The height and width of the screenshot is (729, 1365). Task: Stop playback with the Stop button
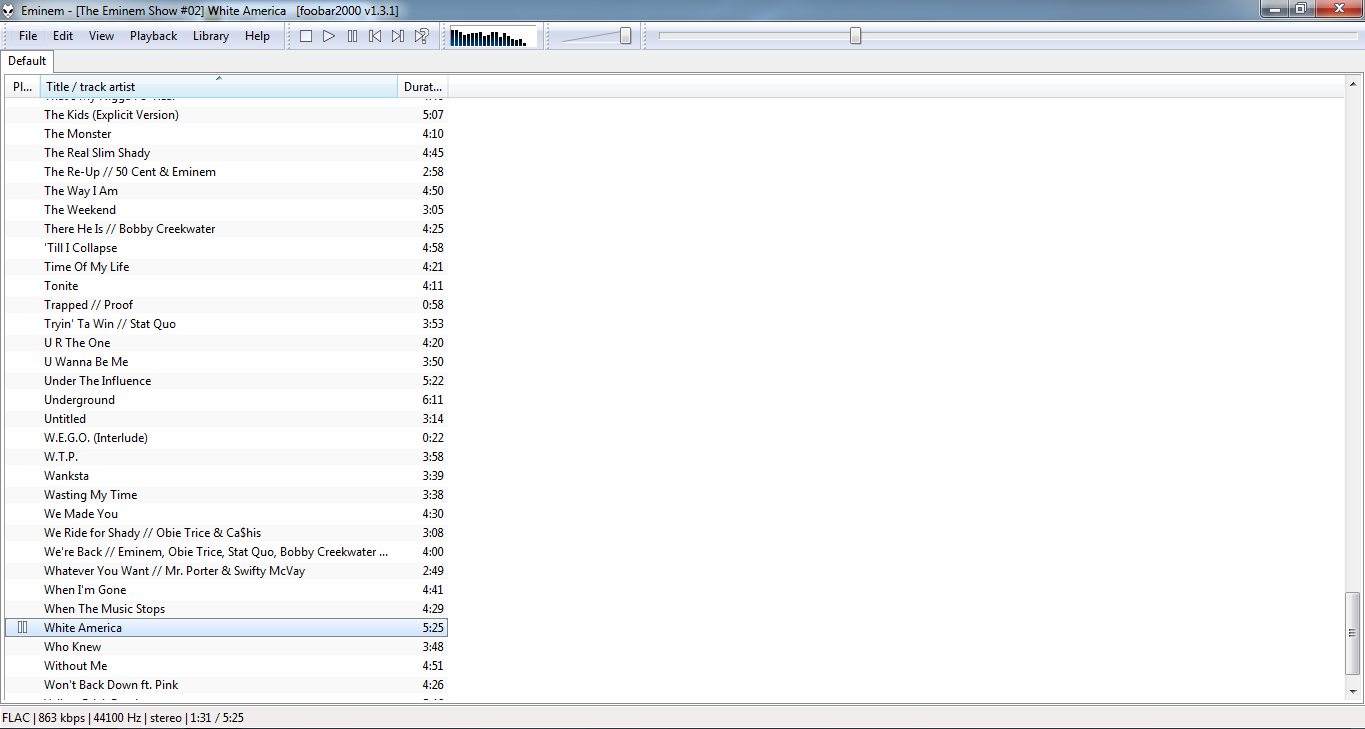pos(306,36)
